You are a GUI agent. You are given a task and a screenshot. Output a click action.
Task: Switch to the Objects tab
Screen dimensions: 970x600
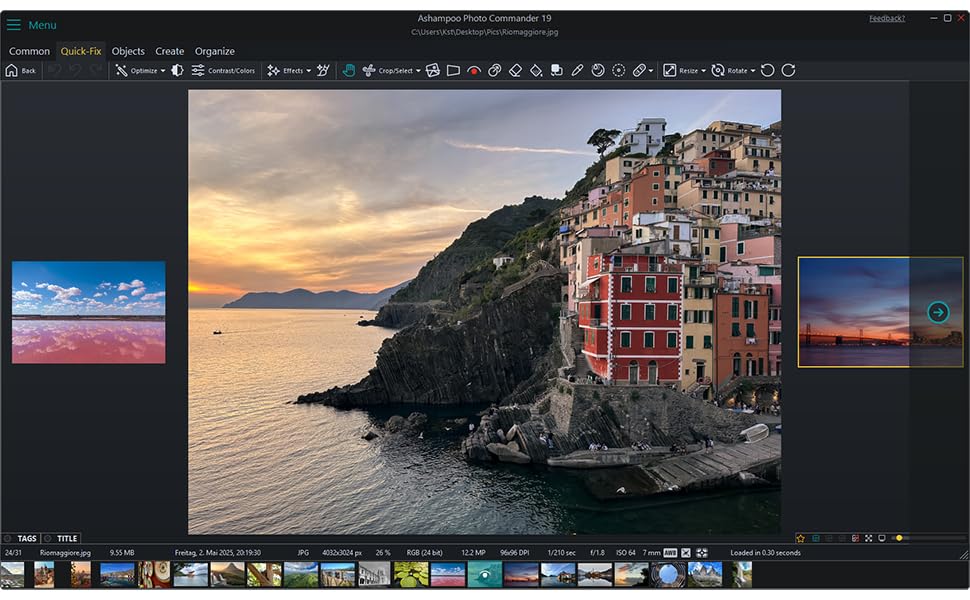(x=128, y=51)
